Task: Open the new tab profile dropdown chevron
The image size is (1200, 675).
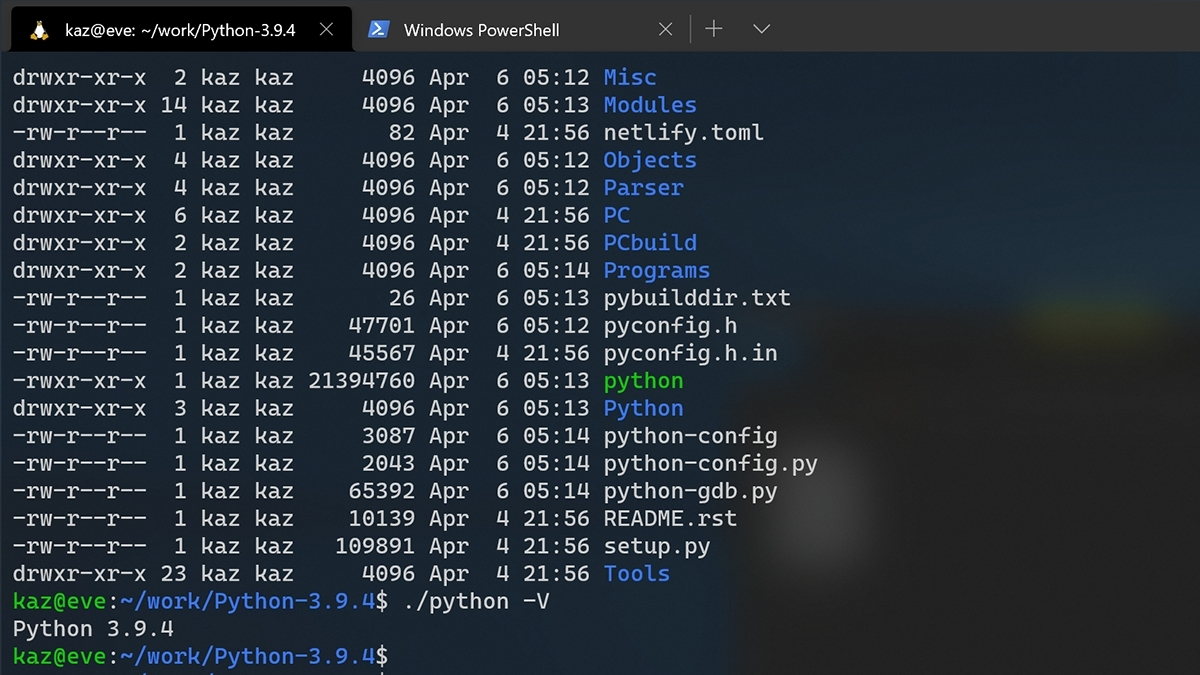Action: (x=761, y=29)
